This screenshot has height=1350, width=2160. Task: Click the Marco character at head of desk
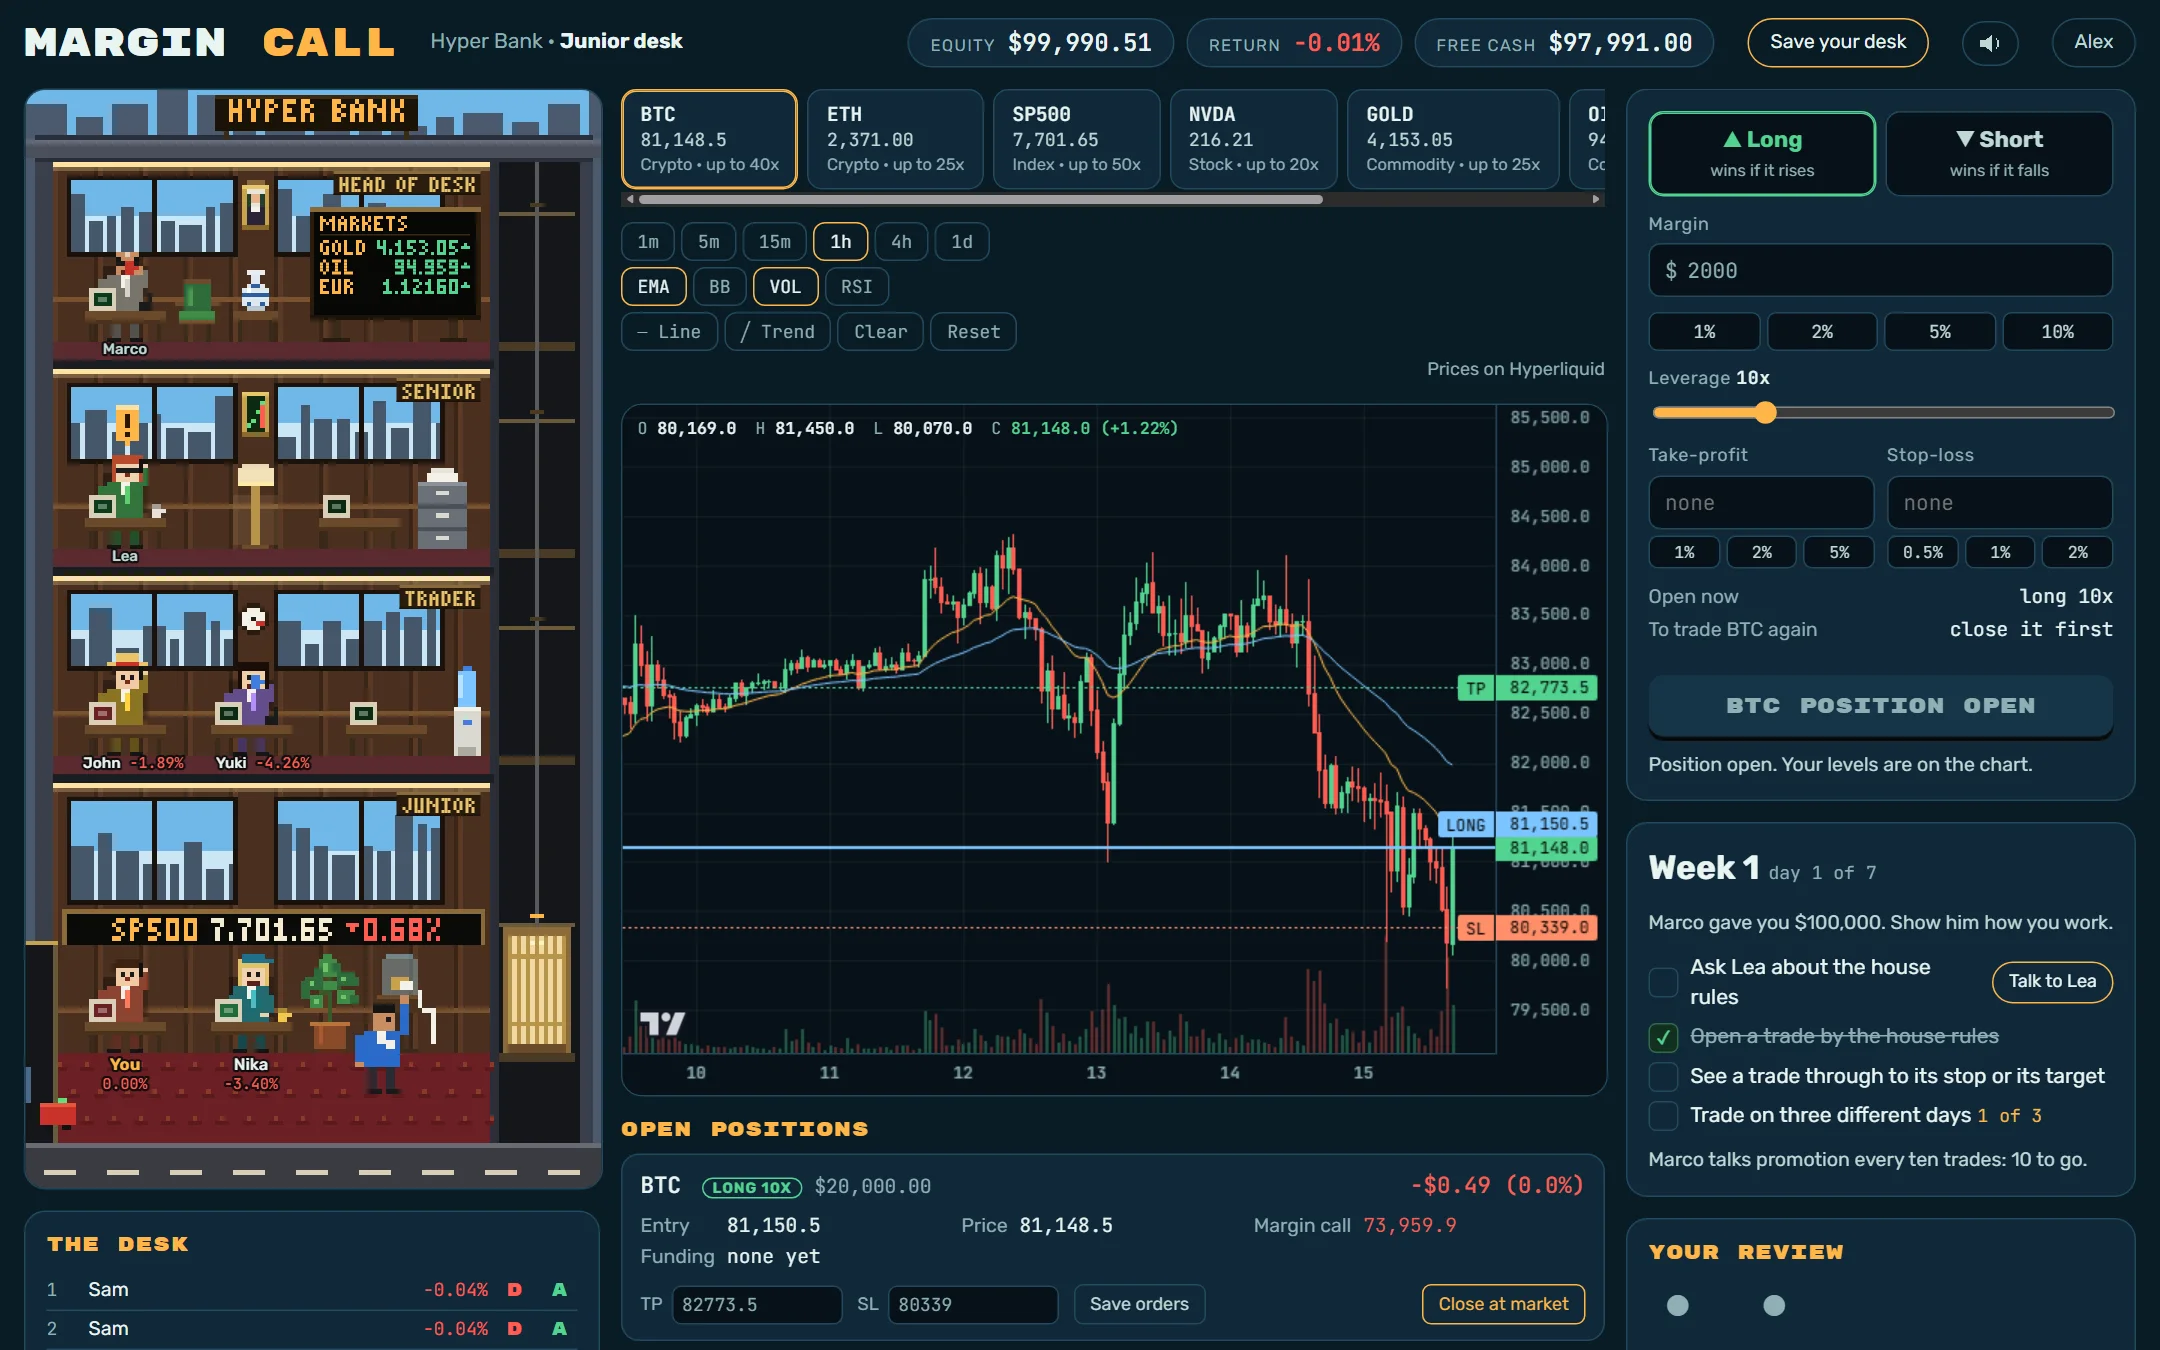[x=126, y=295]
